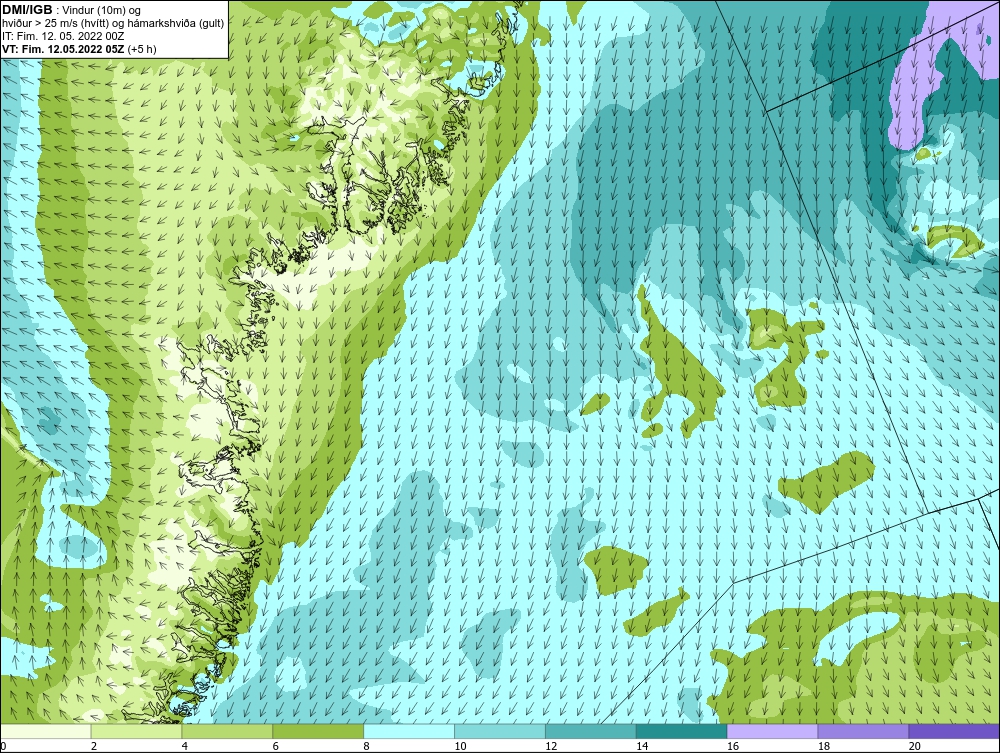This screenshot has height=753, width=1000.
Task: Click the 6–8 m/s olive green legend swatch
Action: coord(318,731)
